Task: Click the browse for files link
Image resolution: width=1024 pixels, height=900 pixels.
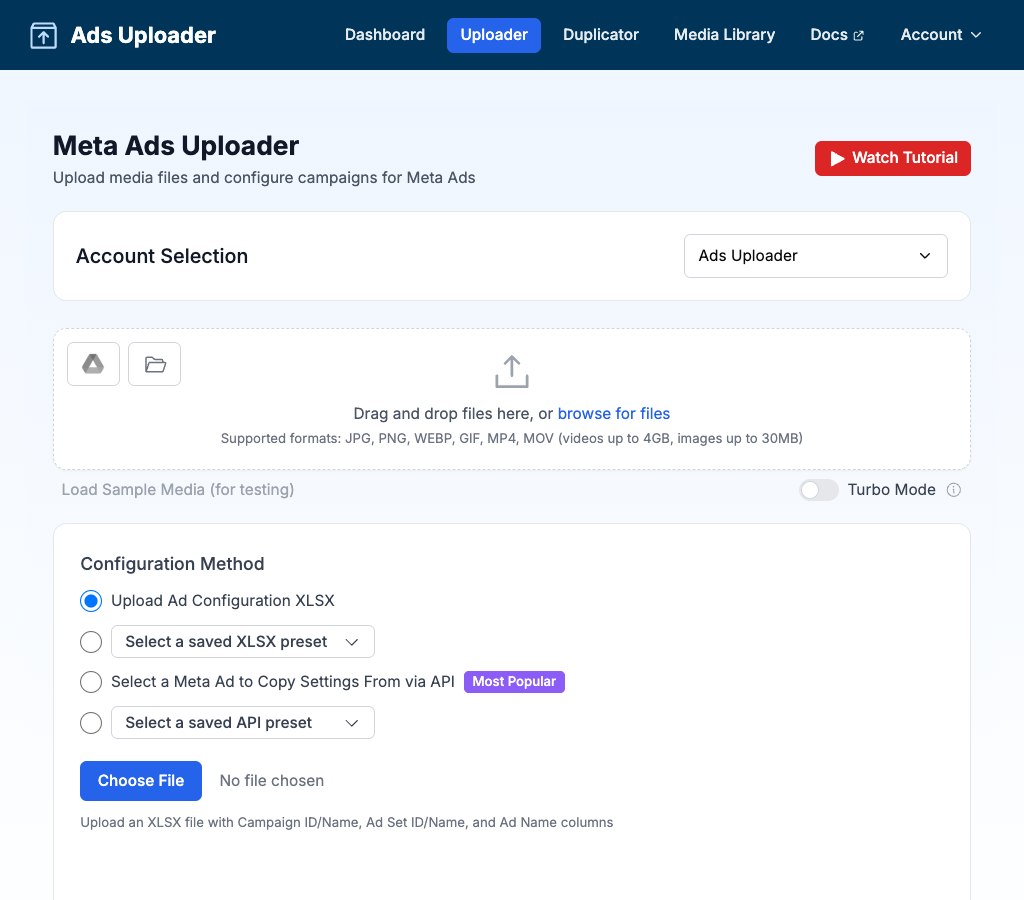Action: [614, 414]
